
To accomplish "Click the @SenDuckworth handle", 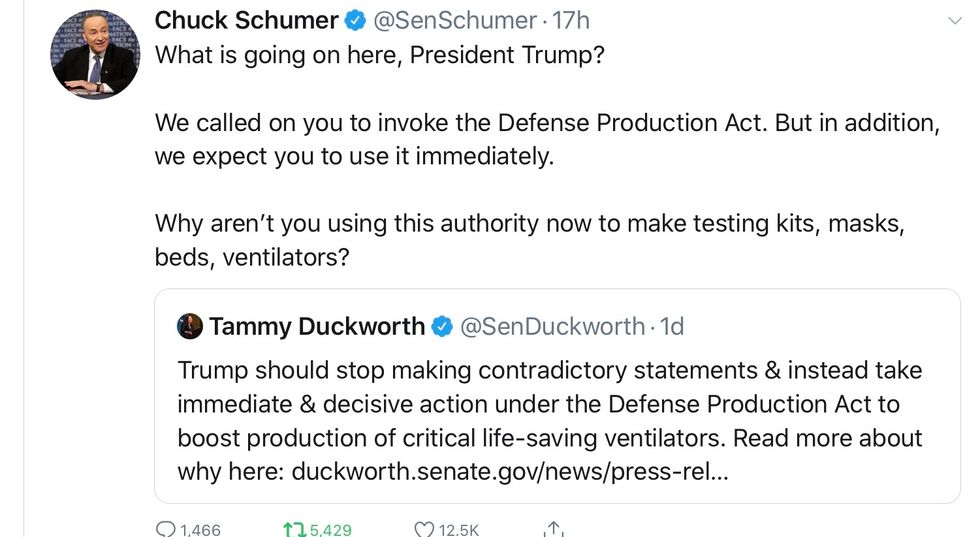I will pos(551,326).
